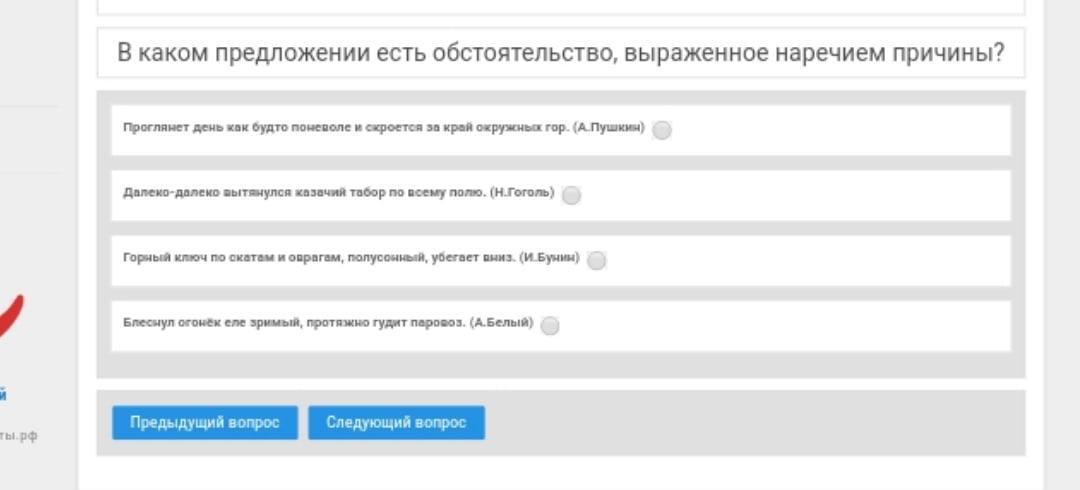The width and height of the screenshot is (1080, 490).
Task: Click the (А.Пушкин) attribution text
Action: (609, 128)
